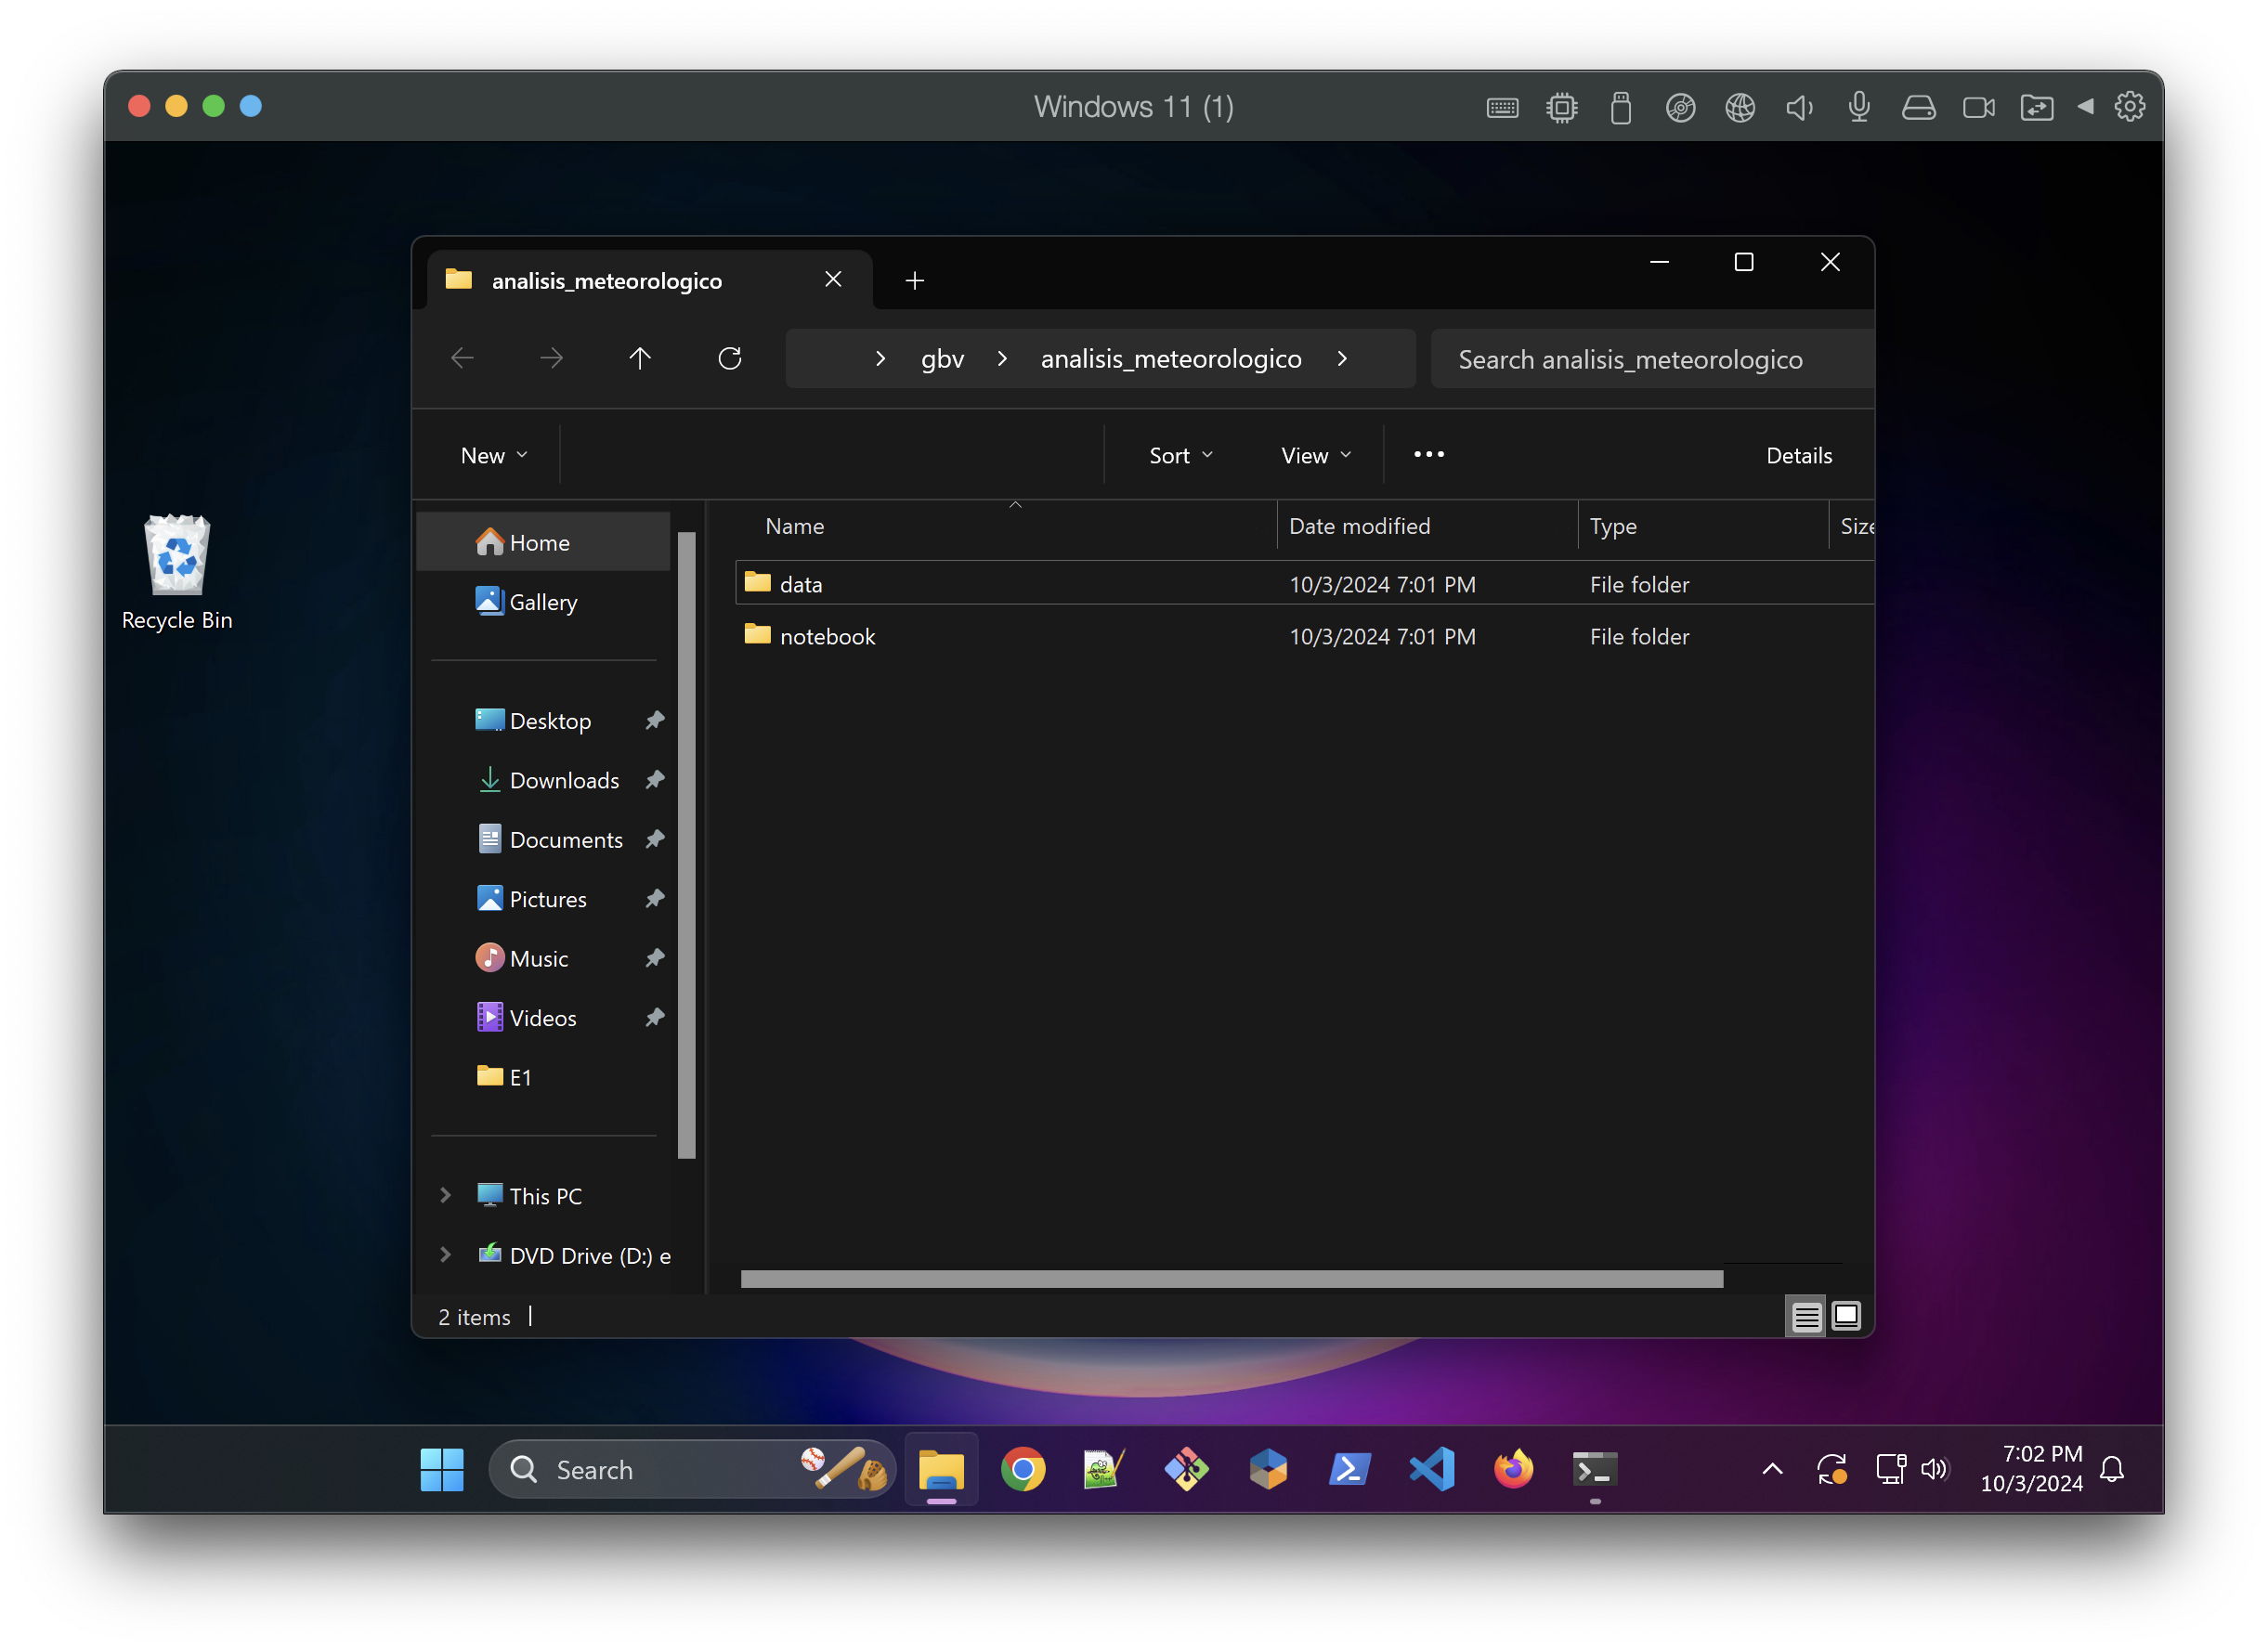Add a new tab with plus button
This screenshot has width=2268, height=1651.
click(914, 281)
